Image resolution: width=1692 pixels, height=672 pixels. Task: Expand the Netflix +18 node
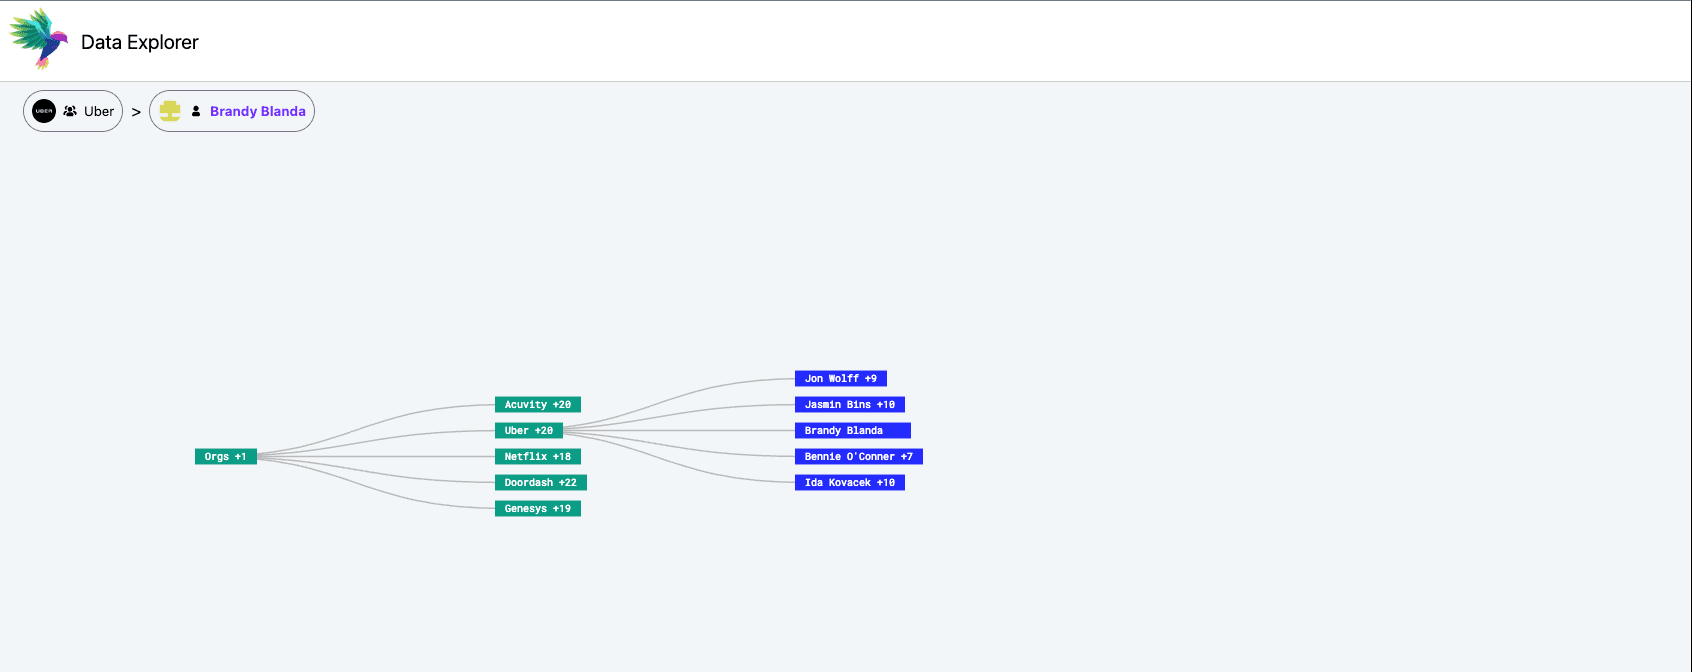538,457
